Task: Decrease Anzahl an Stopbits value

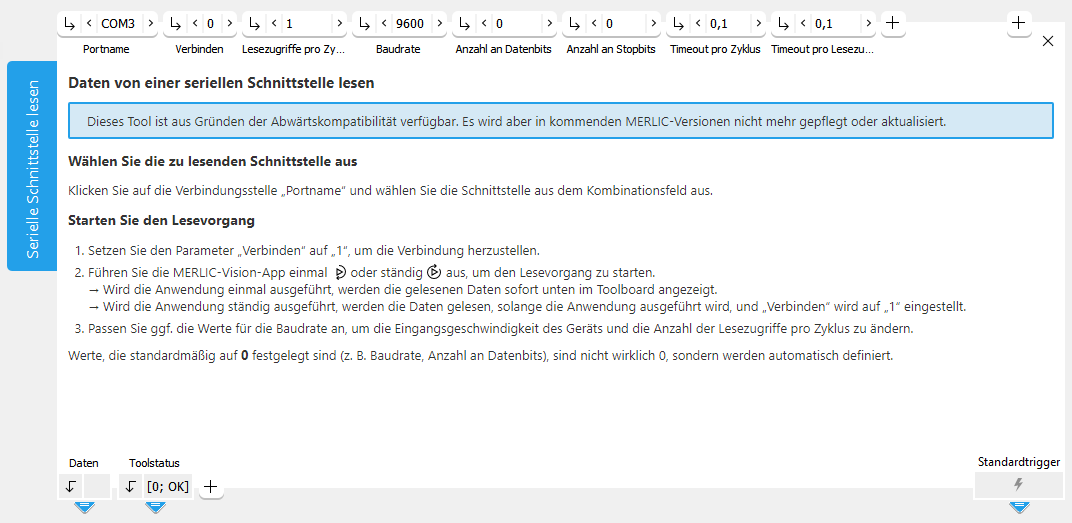Action: [x=593, y=23]
